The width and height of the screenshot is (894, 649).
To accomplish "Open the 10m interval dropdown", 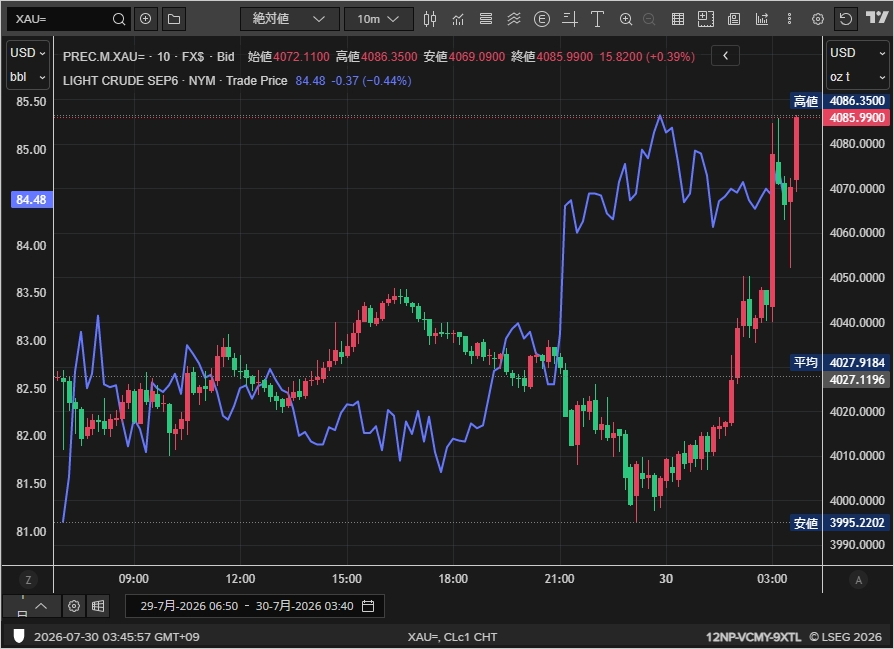I will click(379, 19).
